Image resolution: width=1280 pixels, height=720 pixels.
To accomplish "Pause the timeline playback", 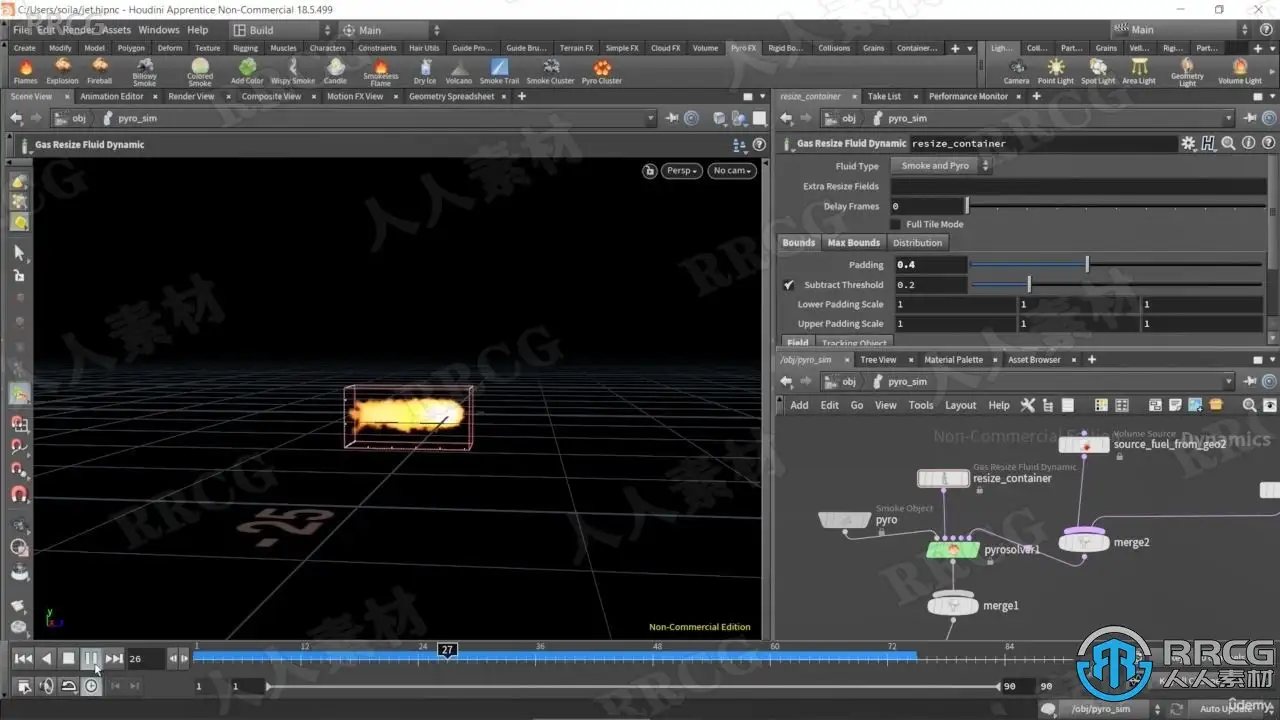I will [x=91, y=658].
